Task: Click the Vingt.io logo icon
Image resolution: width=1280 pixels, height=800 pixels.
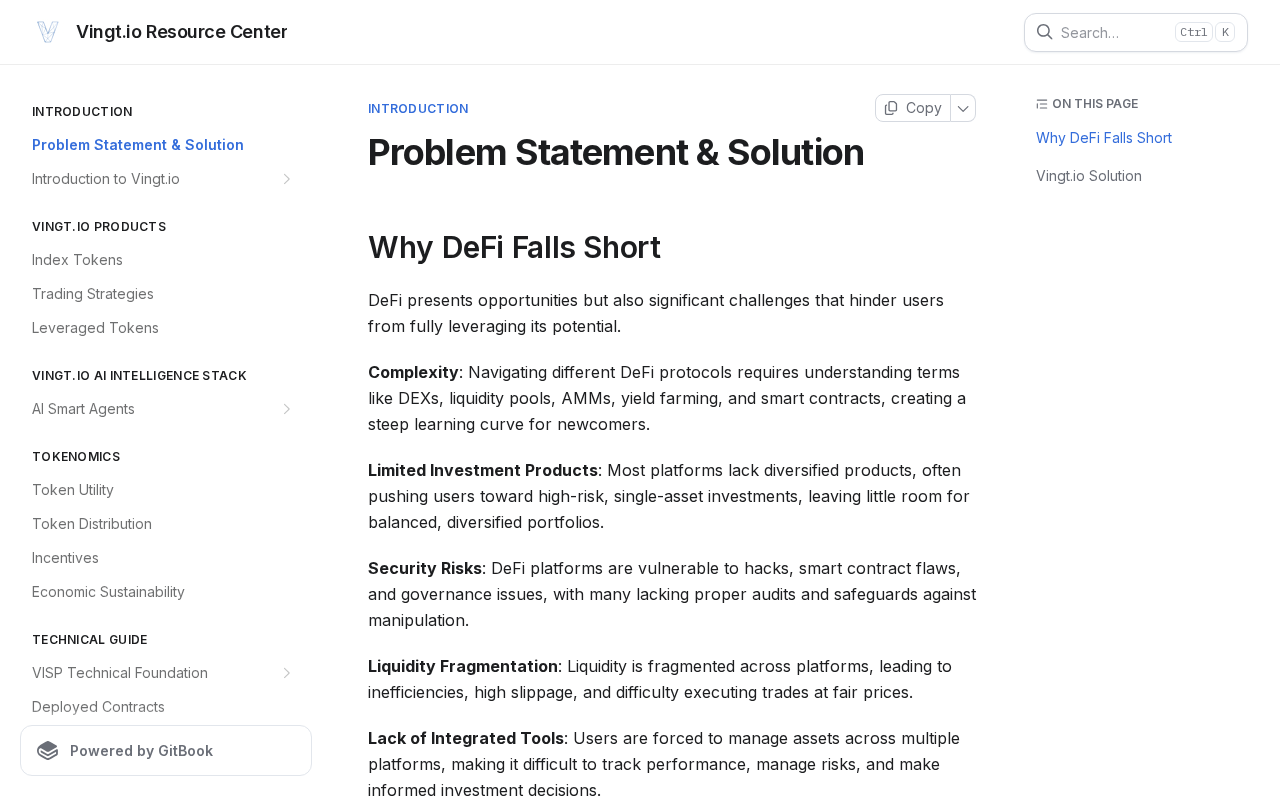Action: 48,32
